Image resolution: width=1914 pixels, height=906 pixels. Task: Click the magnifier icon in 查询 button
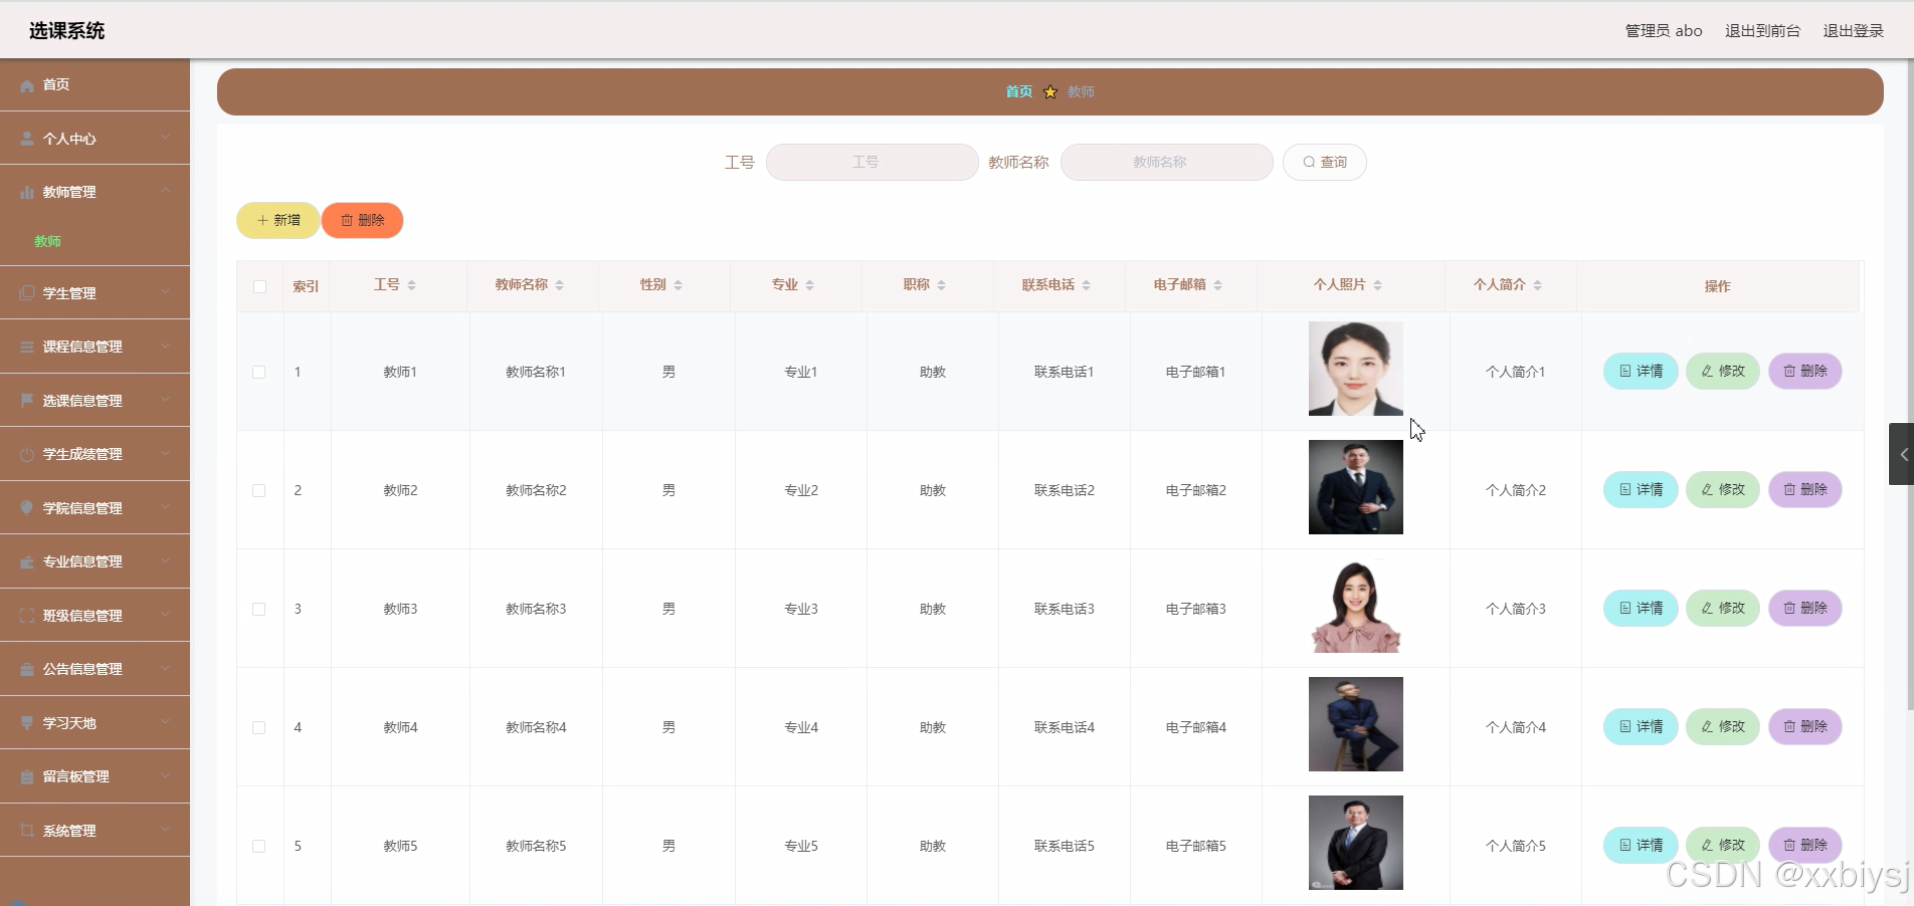[1310, 162]
